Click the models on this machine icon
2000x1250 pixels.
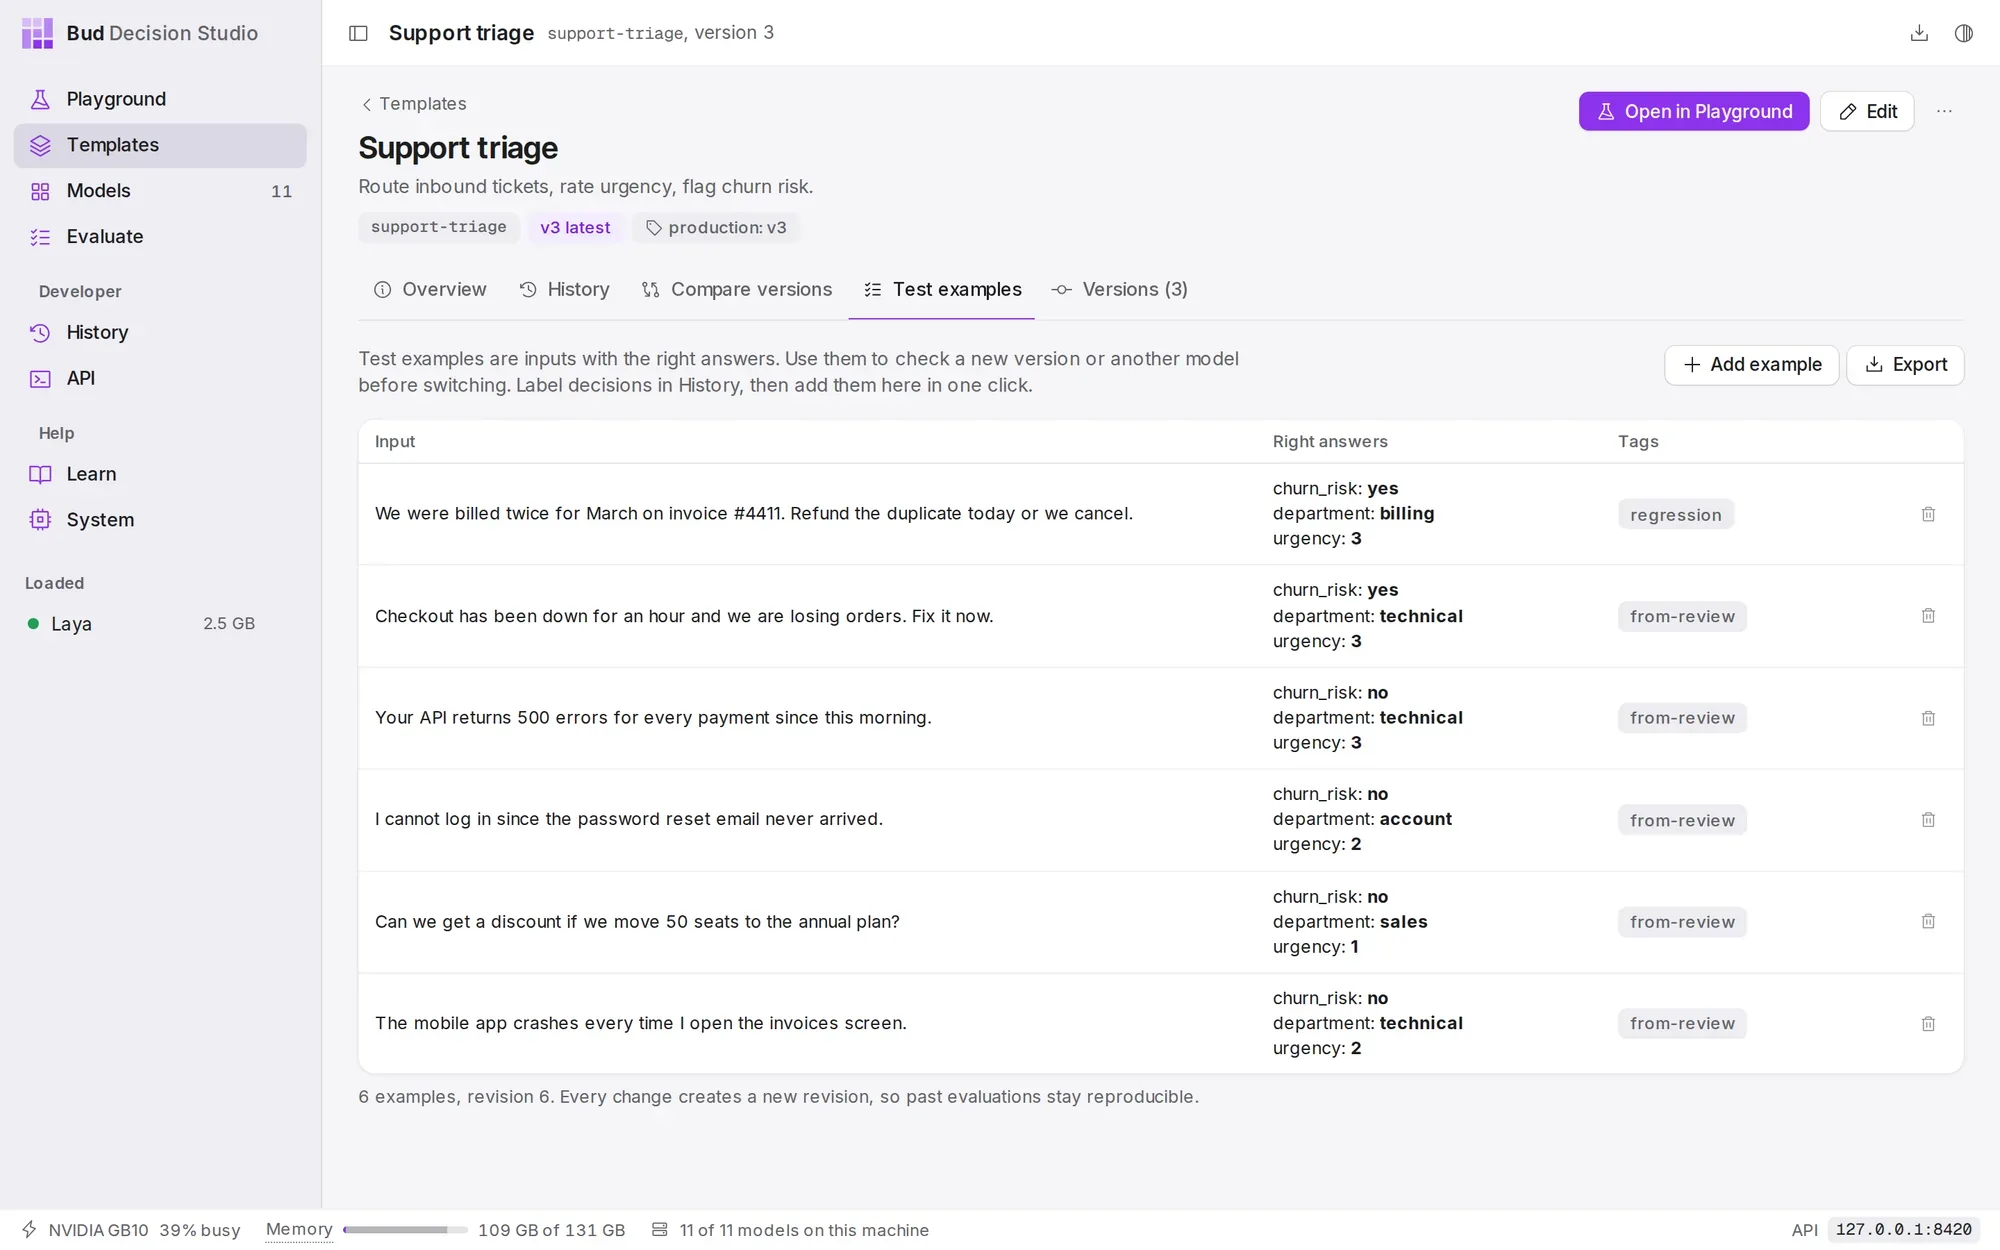click(x=660, y=1230)
